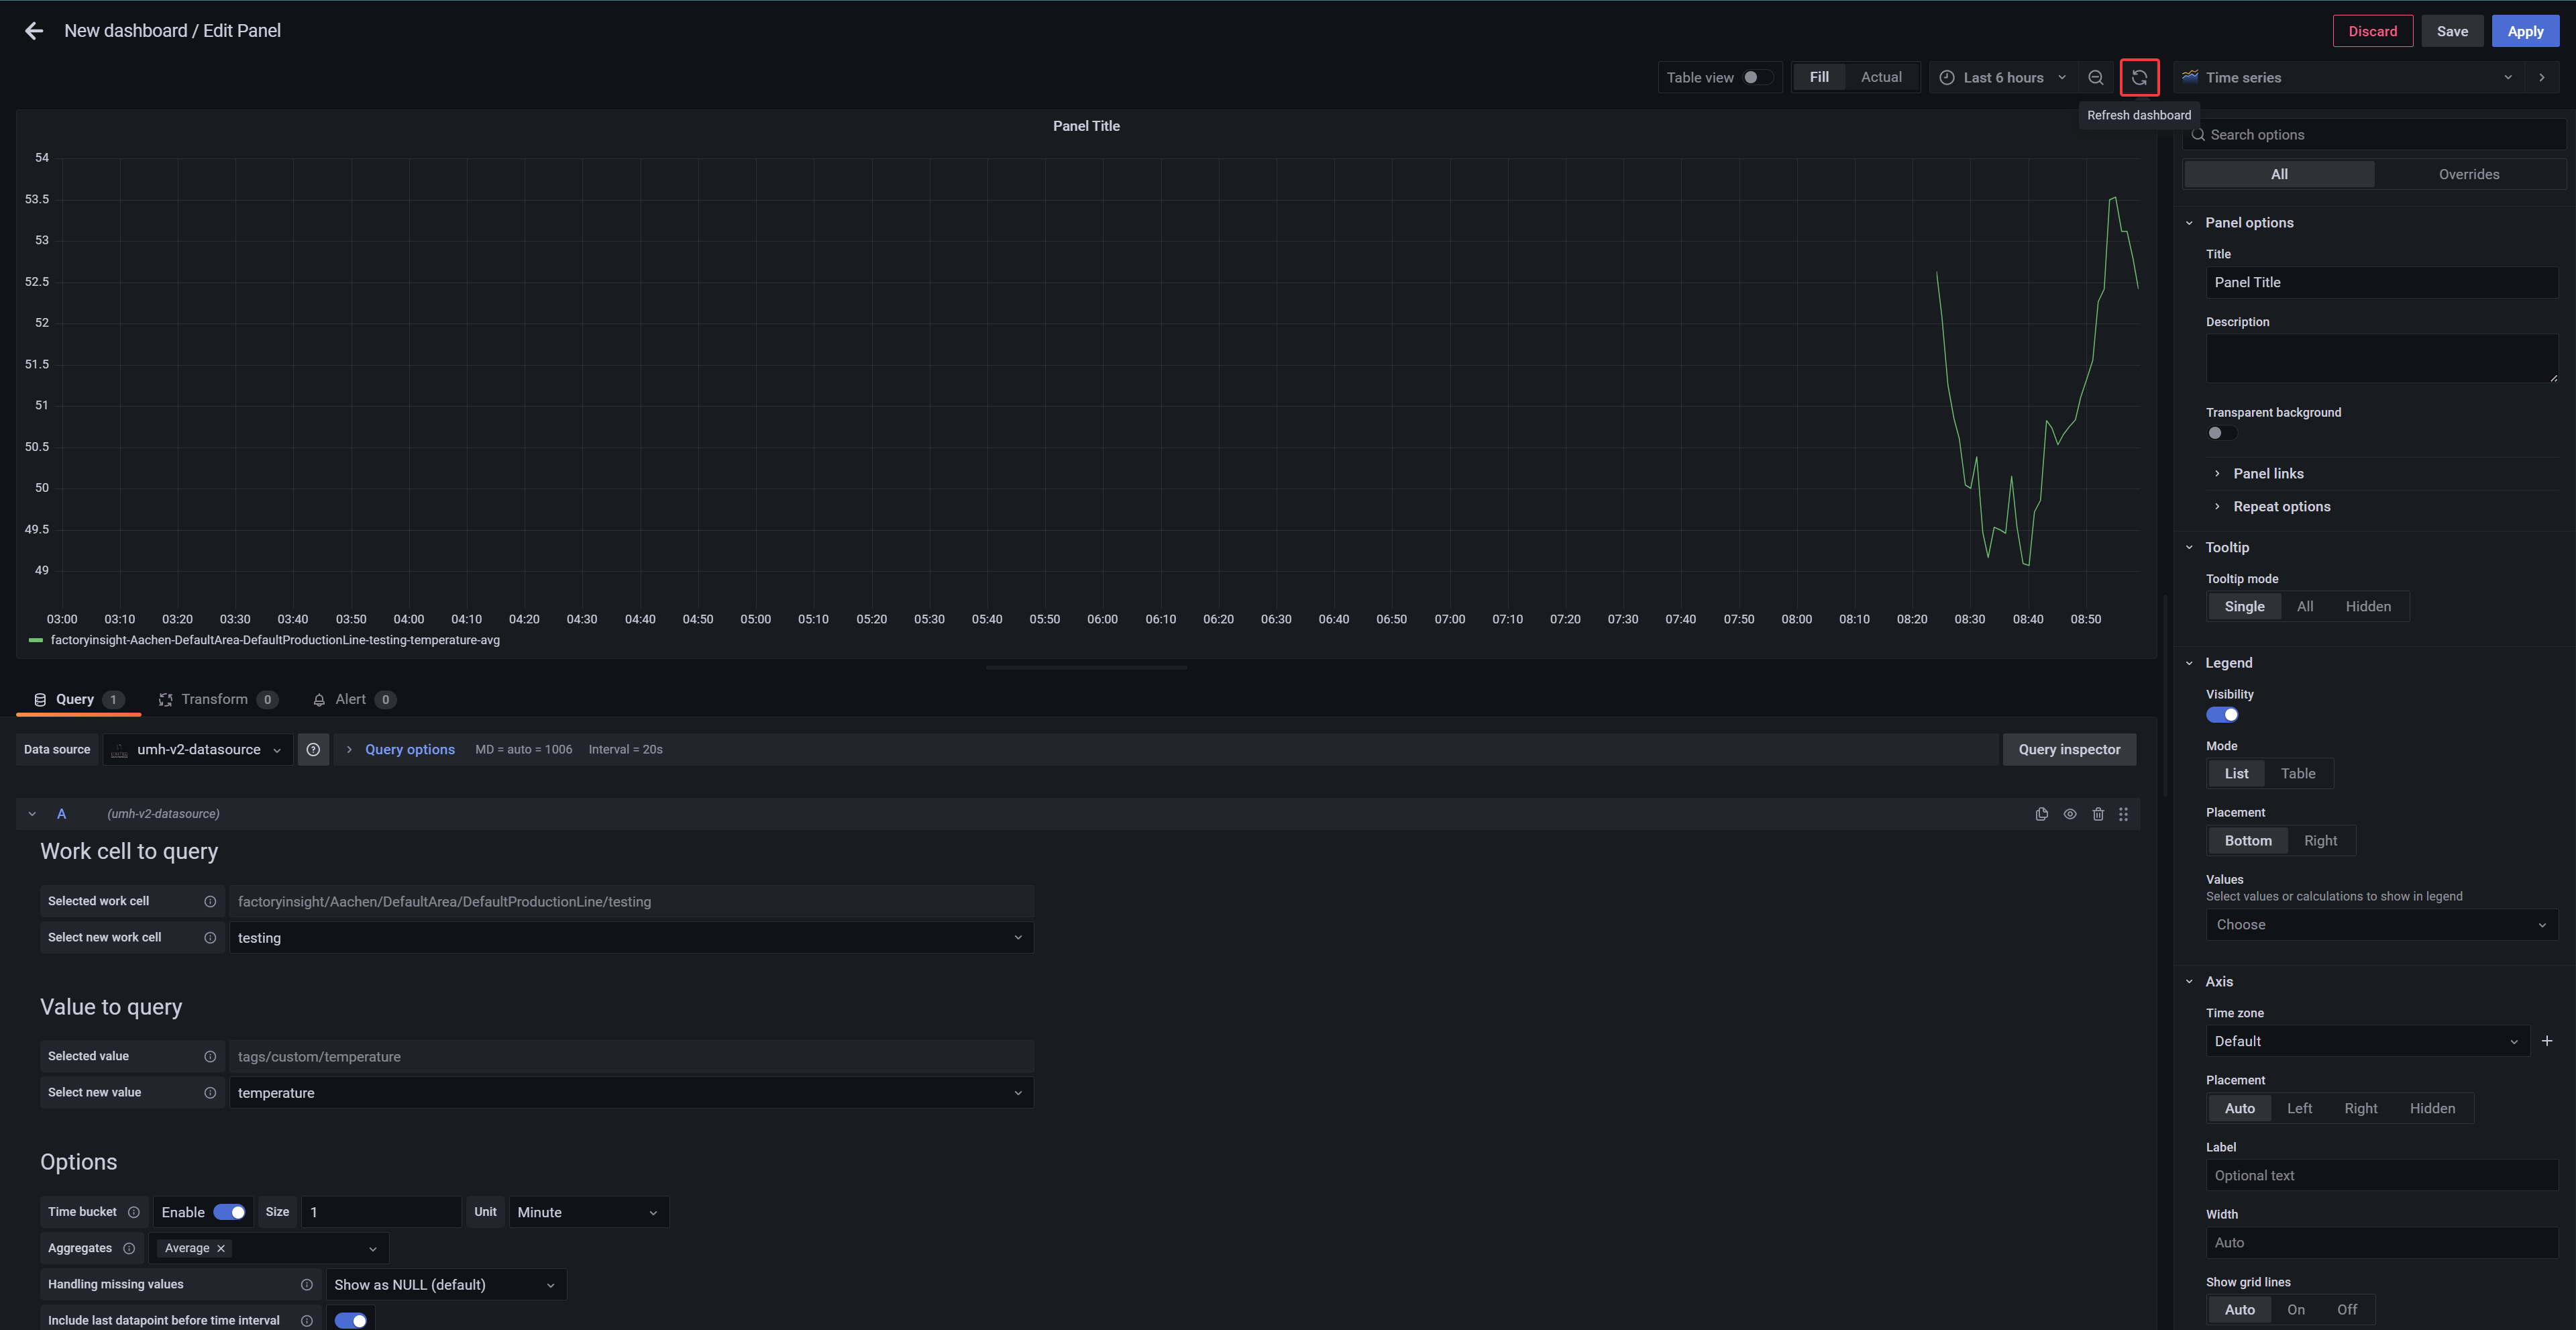This screenshot has height=1330, width=2576.
Task: Click the clock icon in the time picker
Action: tap(1946, 77)
